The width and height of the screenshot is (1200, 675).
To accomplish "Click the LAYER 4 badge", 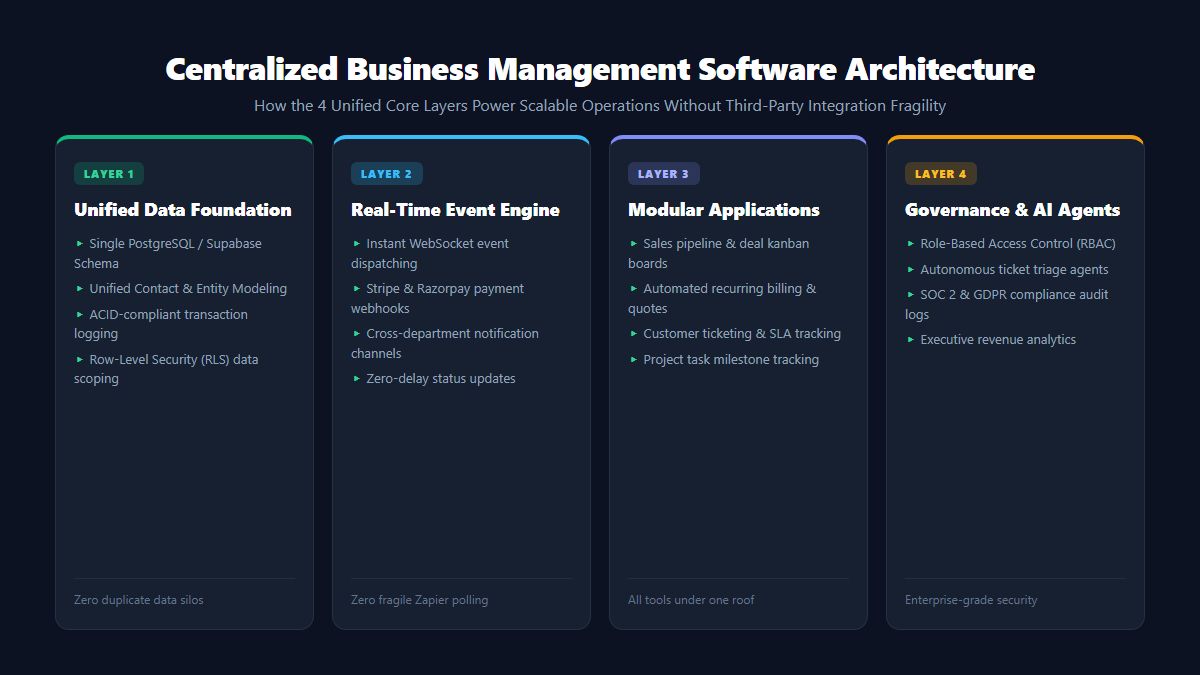I will click(x=940, y=174).
